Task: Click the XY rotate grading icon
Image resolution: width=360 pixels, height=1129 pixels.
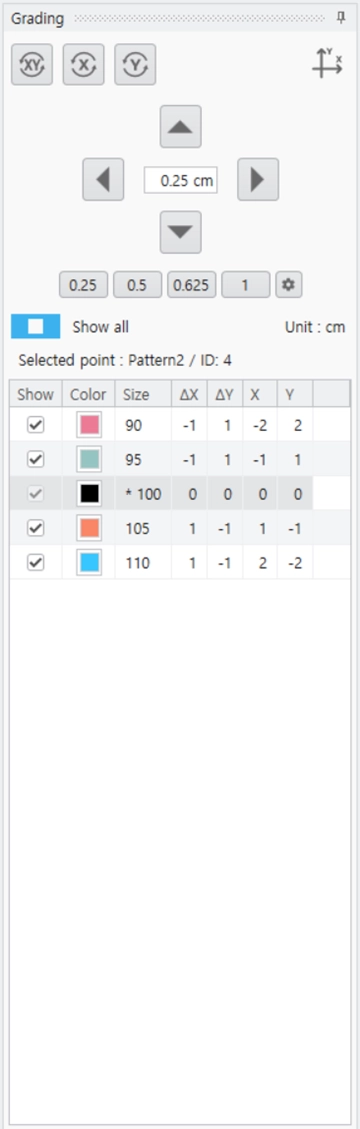Action: (x=32, y=65)
